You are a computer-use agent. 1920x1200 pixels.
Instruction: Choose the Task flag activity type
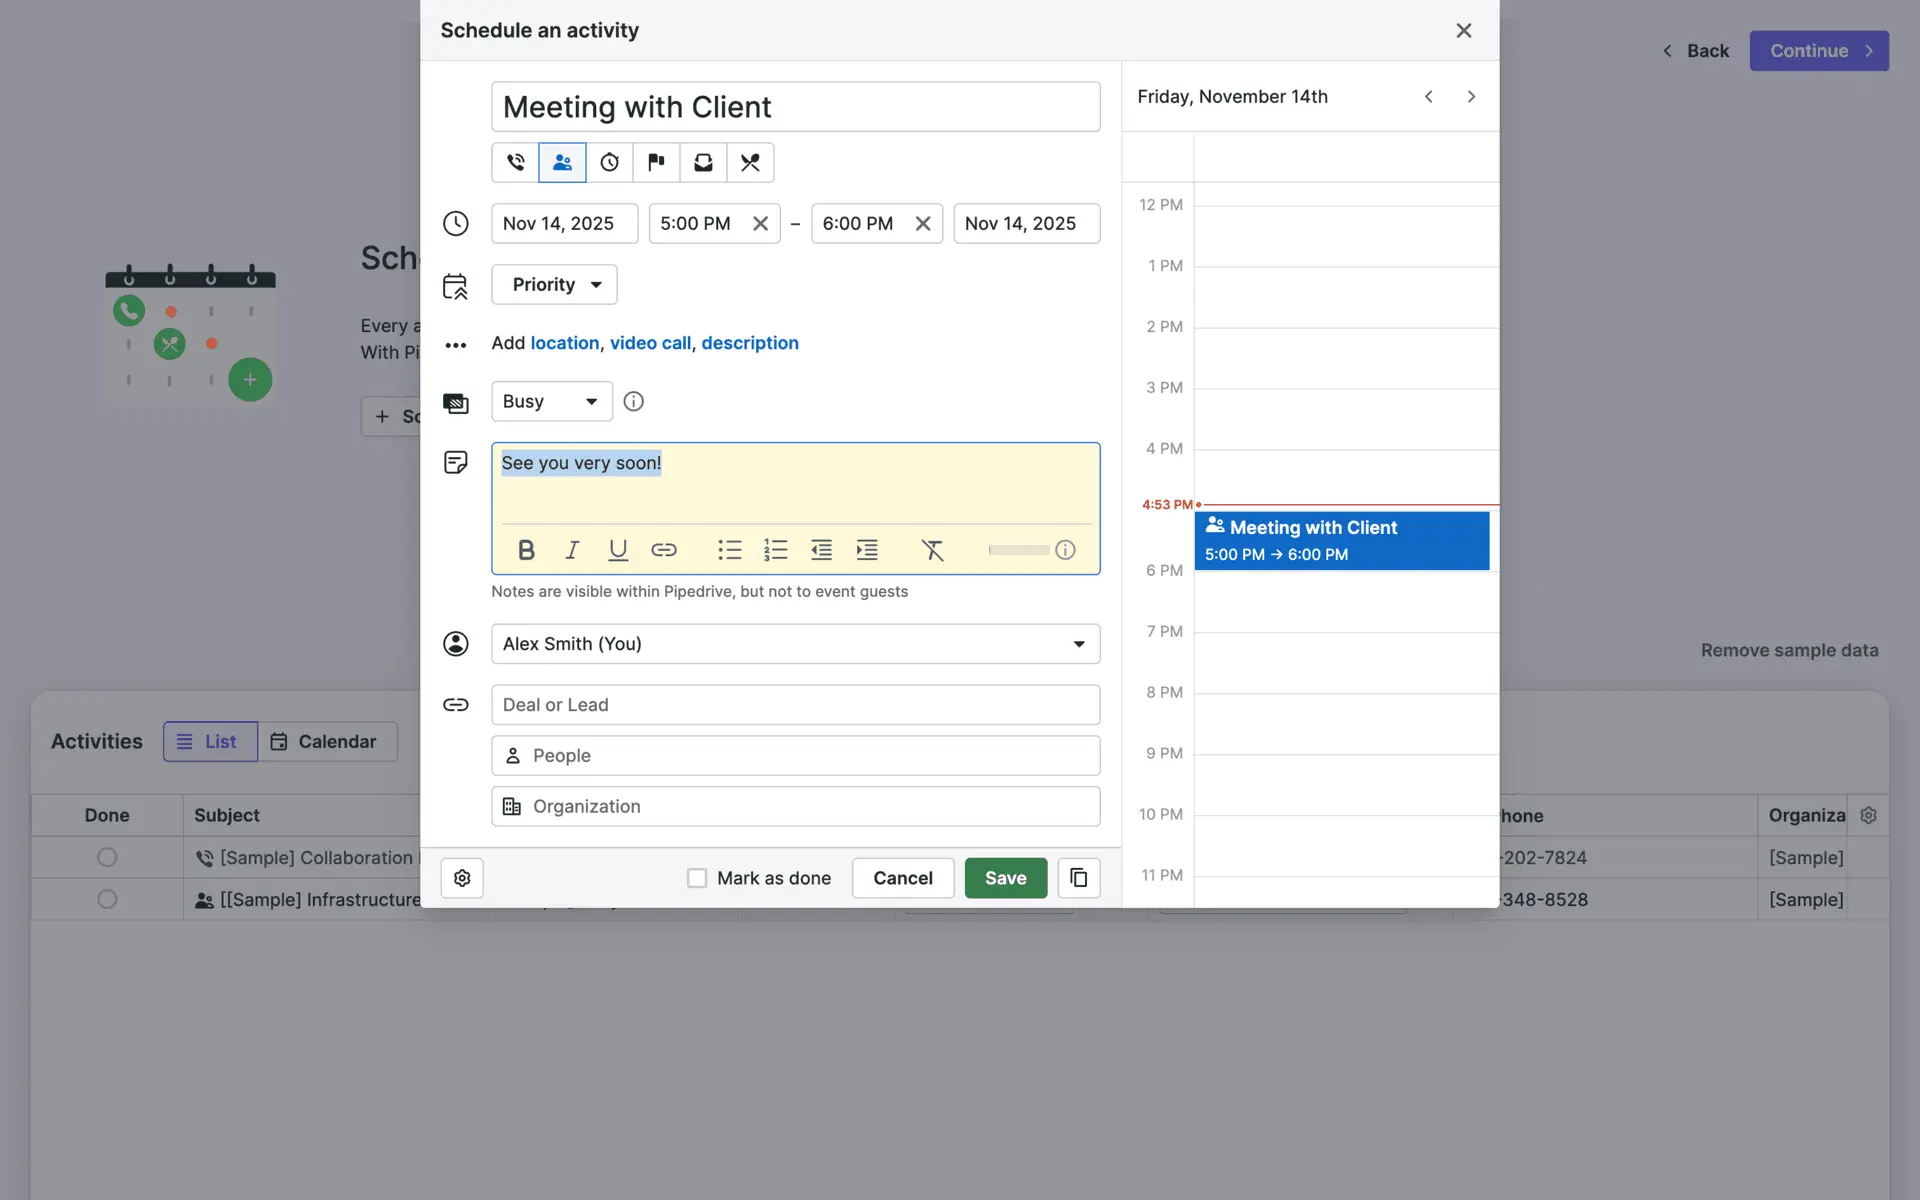click(656, 162)
